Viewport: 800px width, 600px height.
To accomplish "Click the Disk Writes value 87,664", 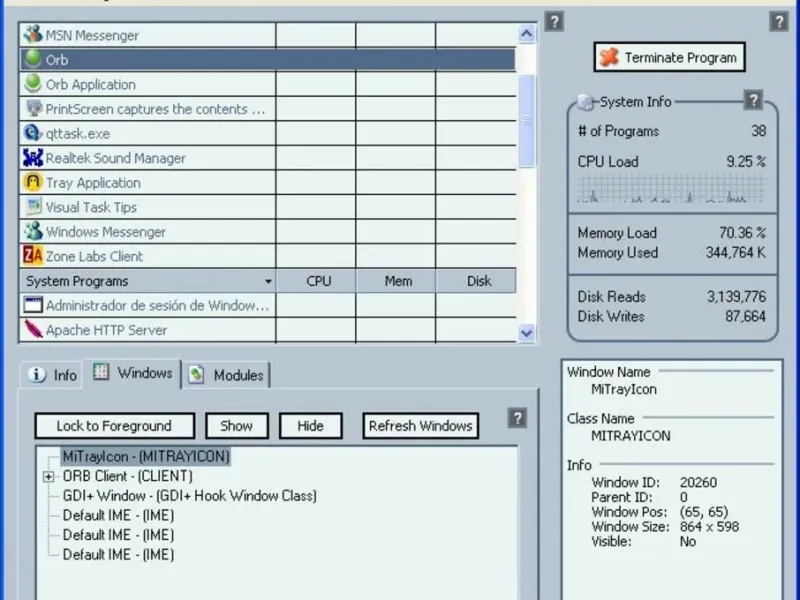I will point(745,316).
